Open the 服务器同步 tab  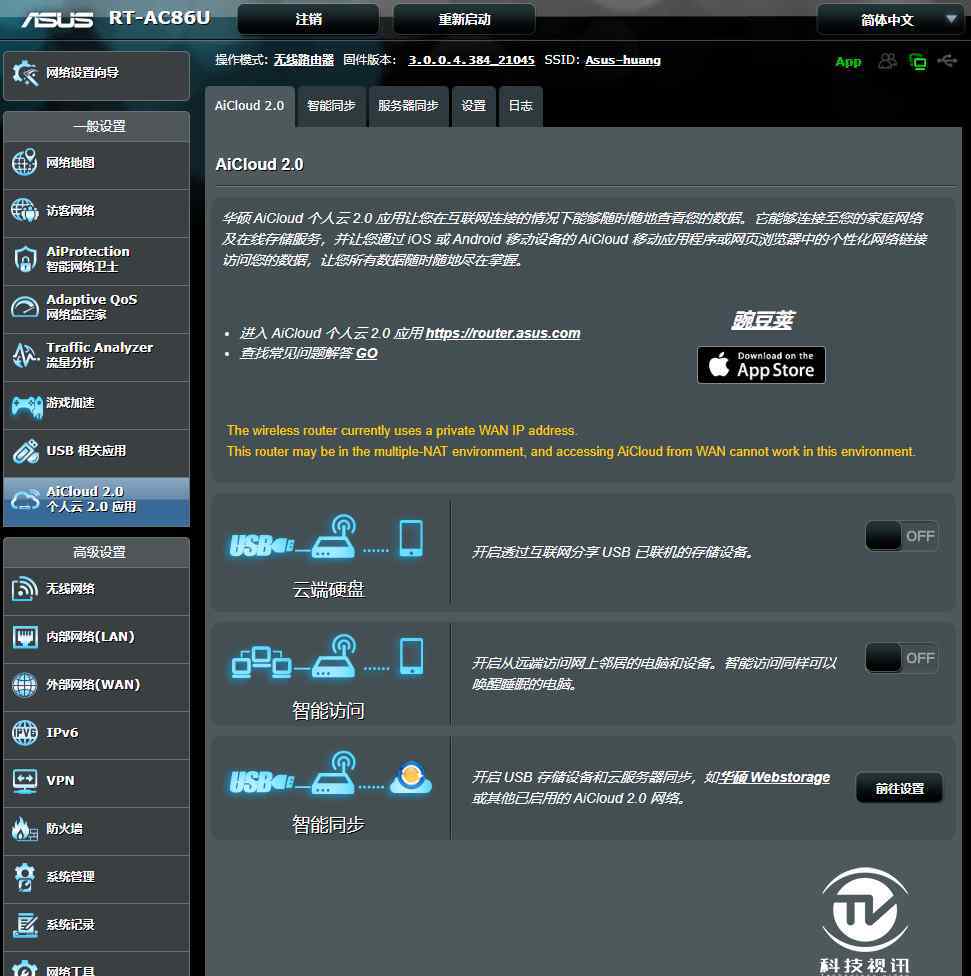[x=408, y=106]
